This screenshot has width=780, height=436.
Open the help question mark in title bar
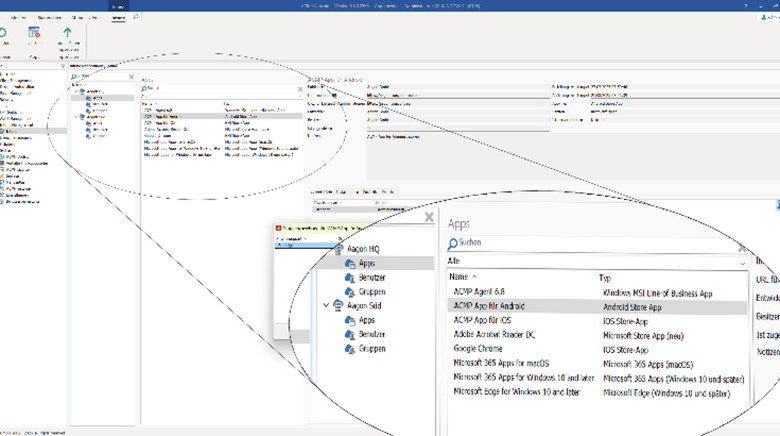point(745,5)
